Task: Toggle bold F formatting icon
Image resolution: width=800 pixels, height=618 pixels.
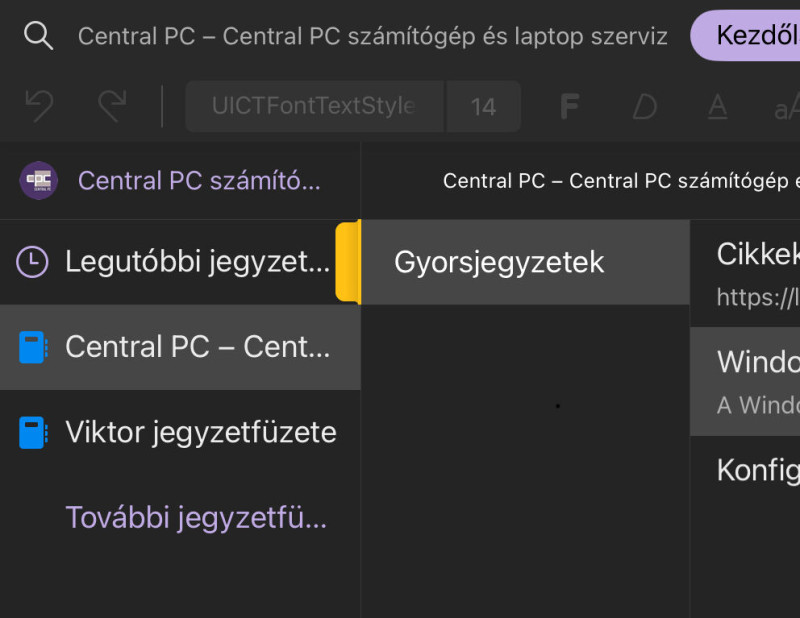Action: coord(570,107)
